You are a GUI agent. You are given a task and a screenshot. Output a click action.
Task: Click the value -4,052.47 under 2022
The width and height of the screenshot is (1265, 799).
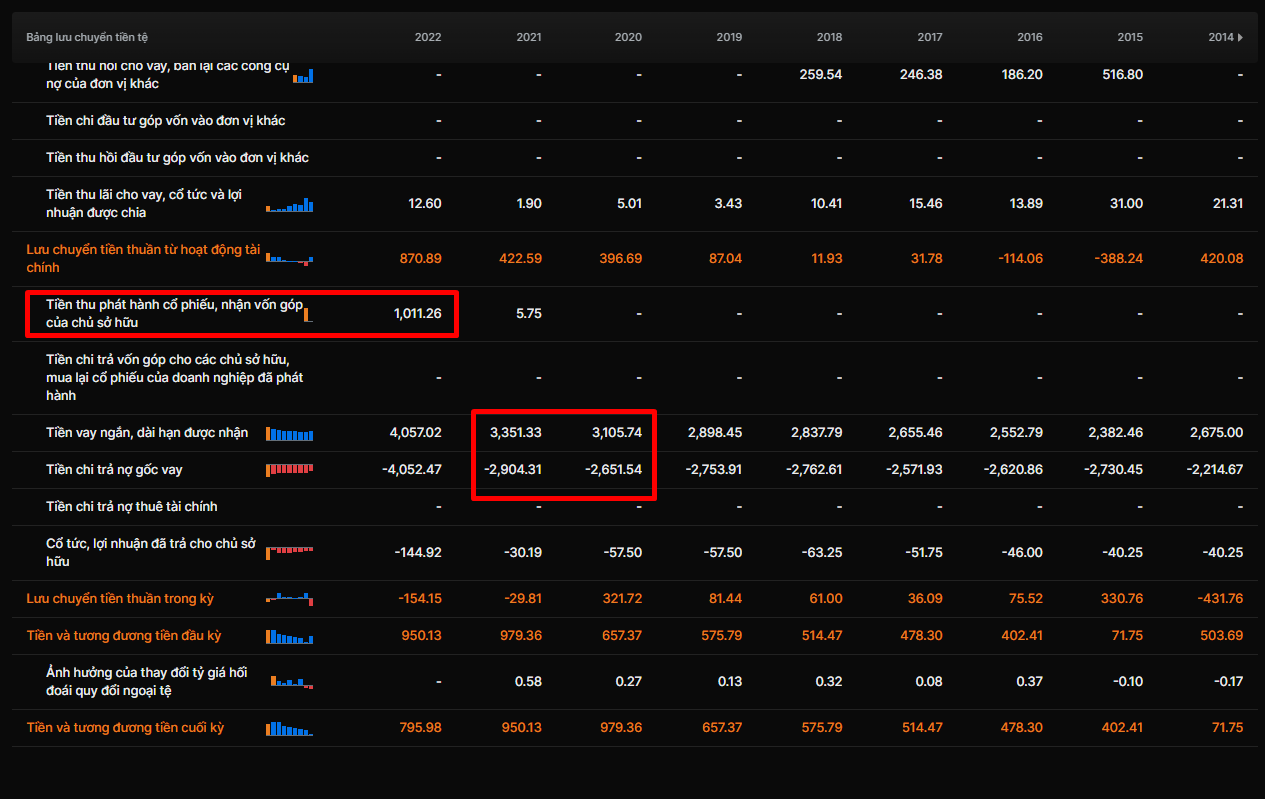click(412, 470)
